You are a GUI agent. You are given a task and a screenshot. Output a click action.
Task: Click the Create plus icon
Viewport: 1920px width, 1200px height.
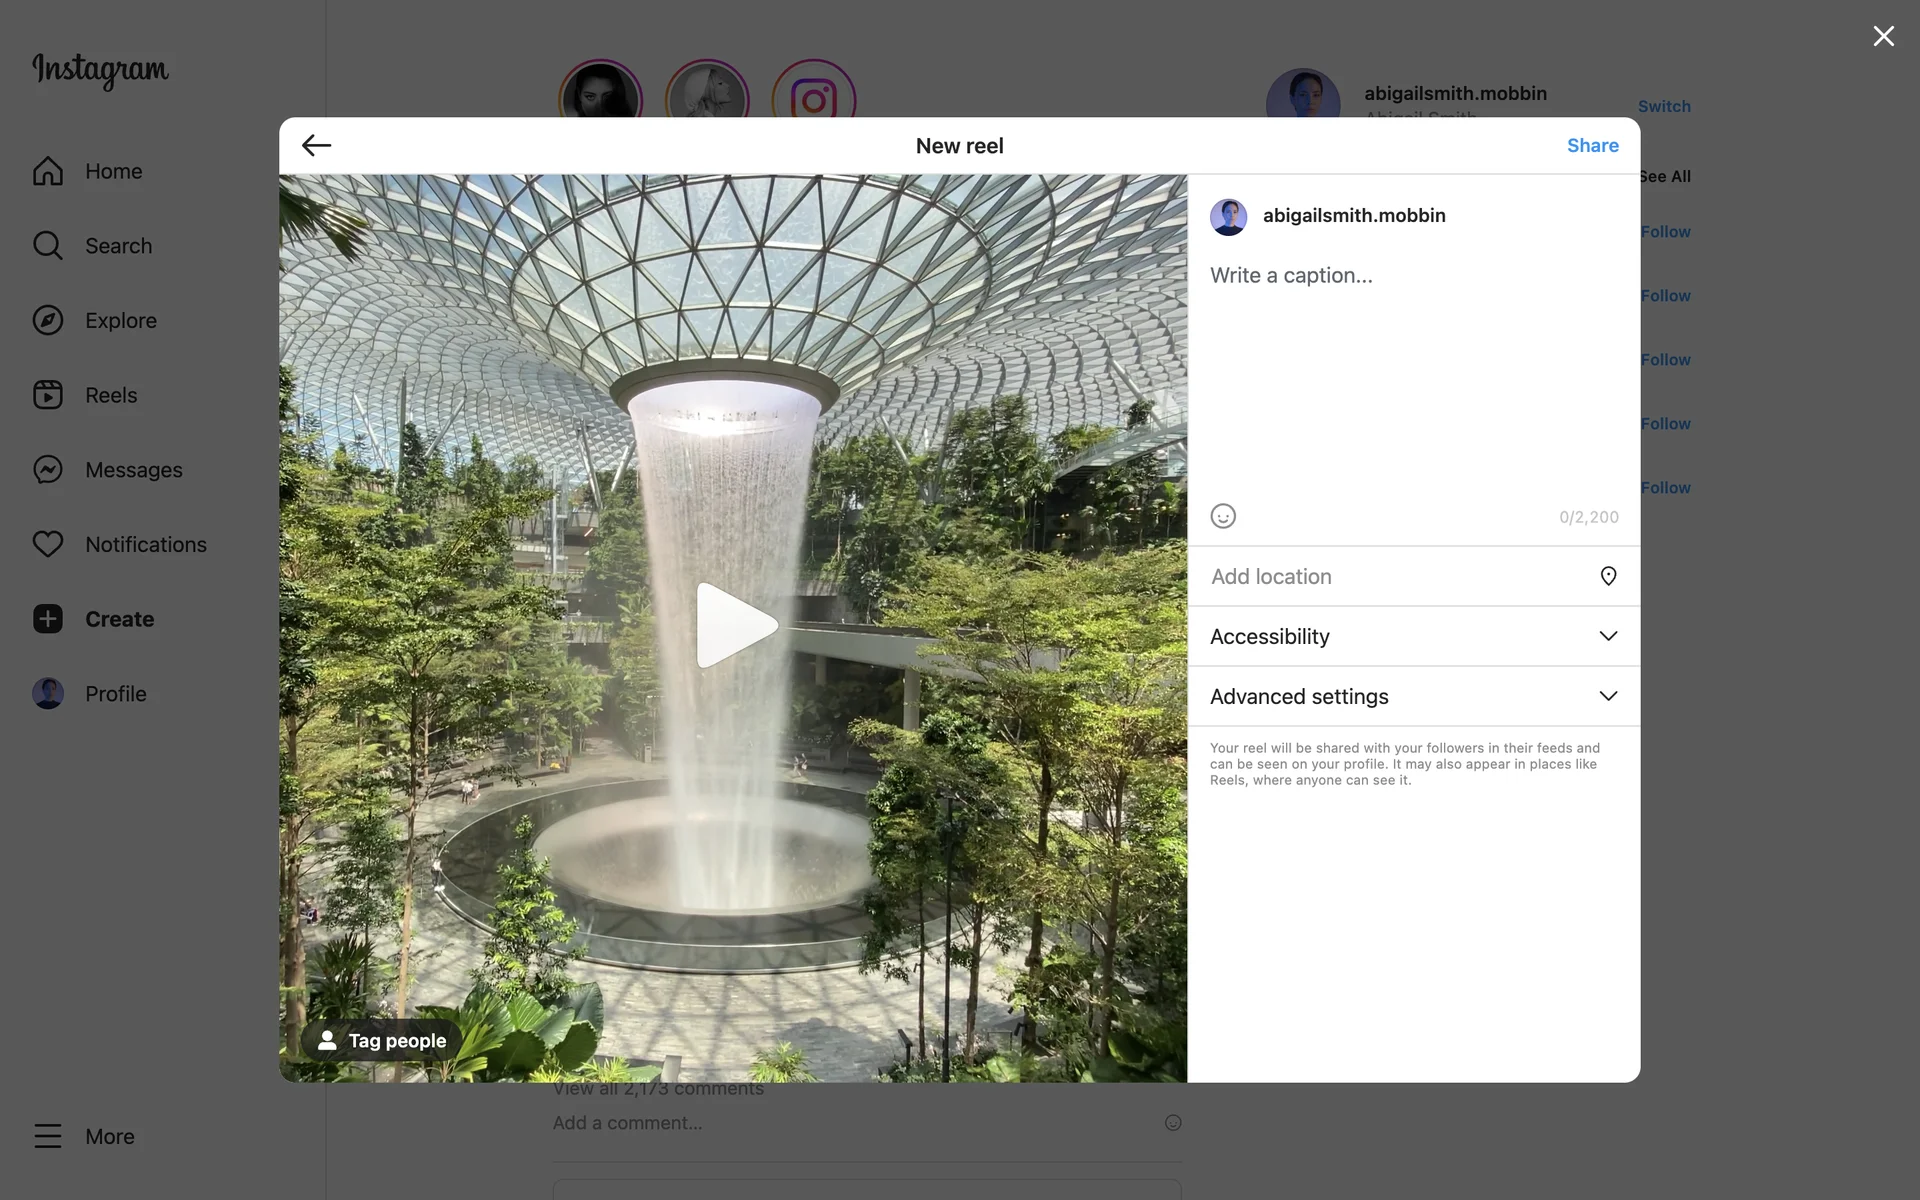[x=48, y=619]
